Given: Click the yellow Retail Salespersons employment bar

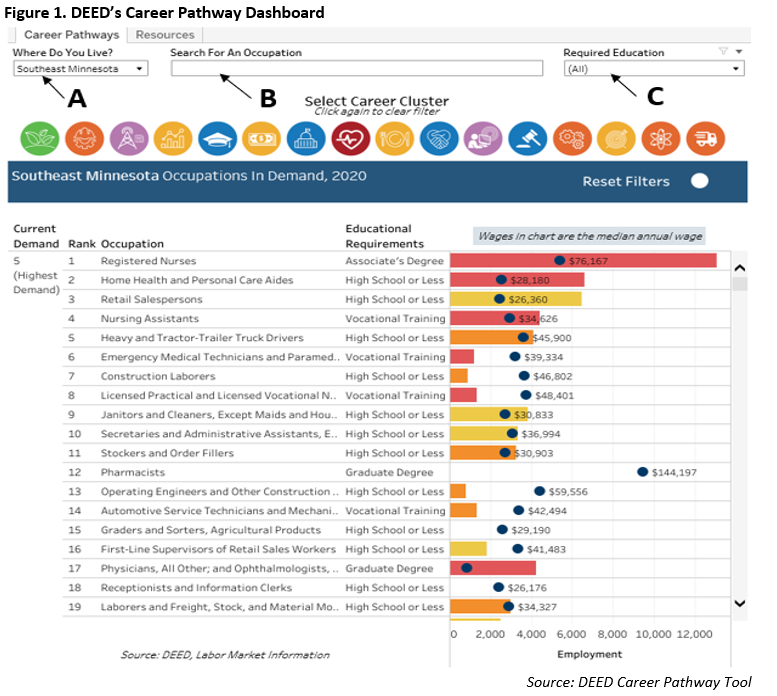Looking at the screenshot, I should [x=516, y=299].
